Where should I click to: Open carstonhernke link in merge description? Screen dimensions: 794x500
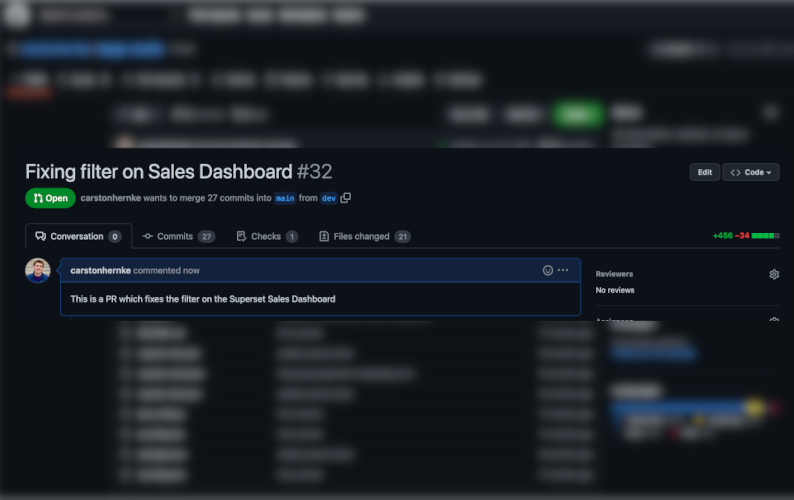110,198
